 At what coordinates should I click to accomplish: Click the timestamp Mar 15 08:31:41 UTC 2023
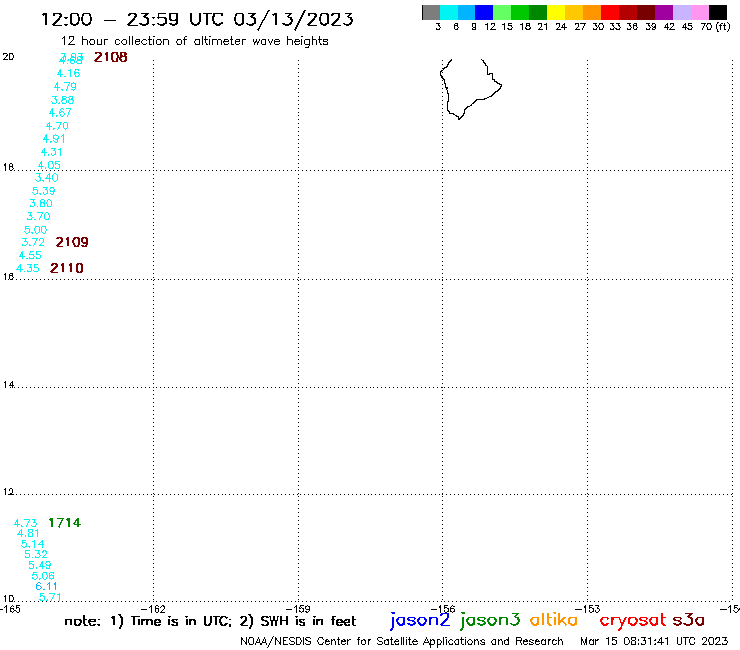(654, 641)
